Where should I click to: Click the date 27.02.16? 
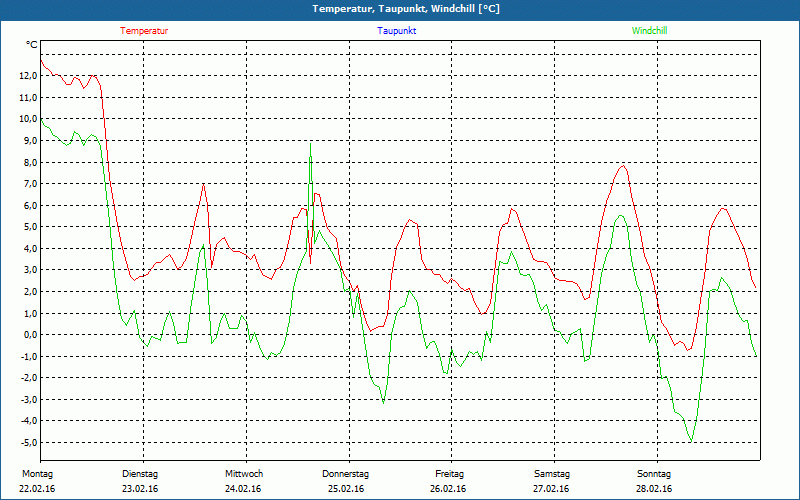click(551, 489)
